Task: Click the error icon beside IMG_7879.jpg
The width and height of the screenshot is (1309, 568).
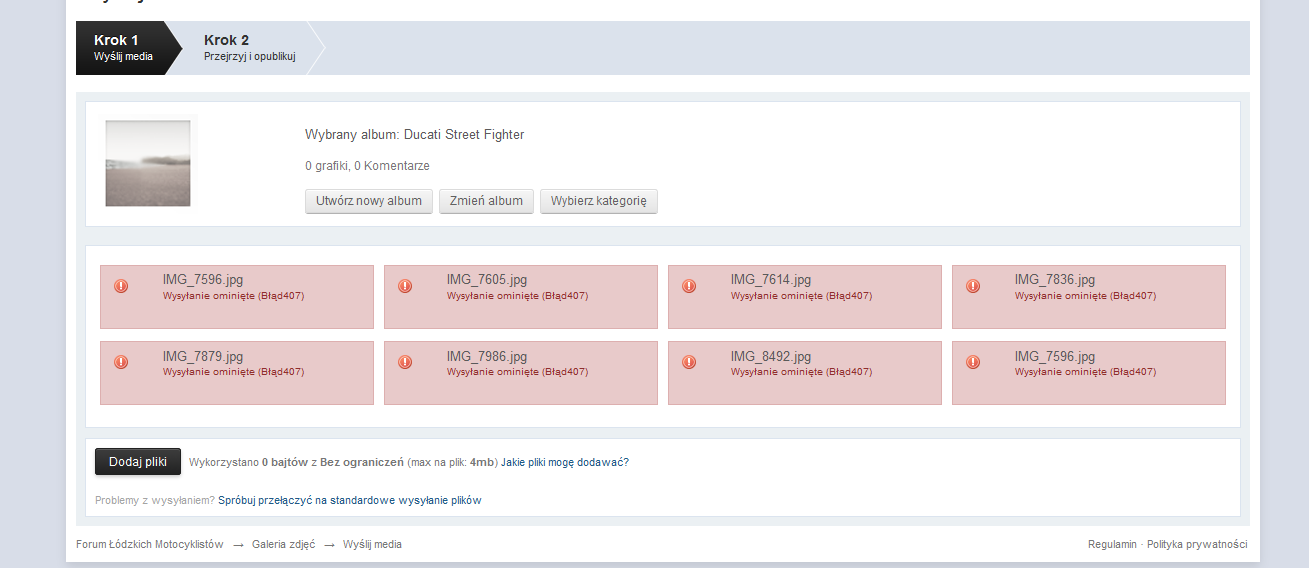Action: pyautogui.click(x=121, y=362)
